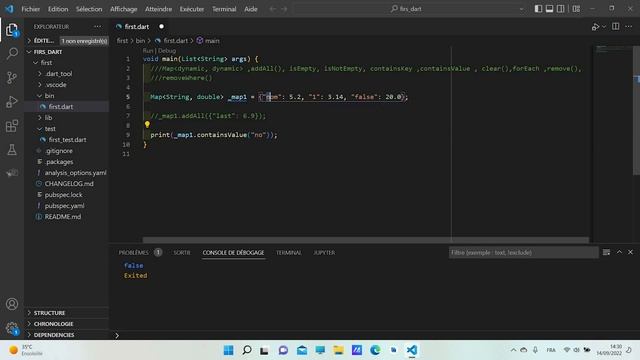This screenshot has height=360, width=640.
Task: Click the horizontal scrollbar of the editor
Action: tap(366, 240)
